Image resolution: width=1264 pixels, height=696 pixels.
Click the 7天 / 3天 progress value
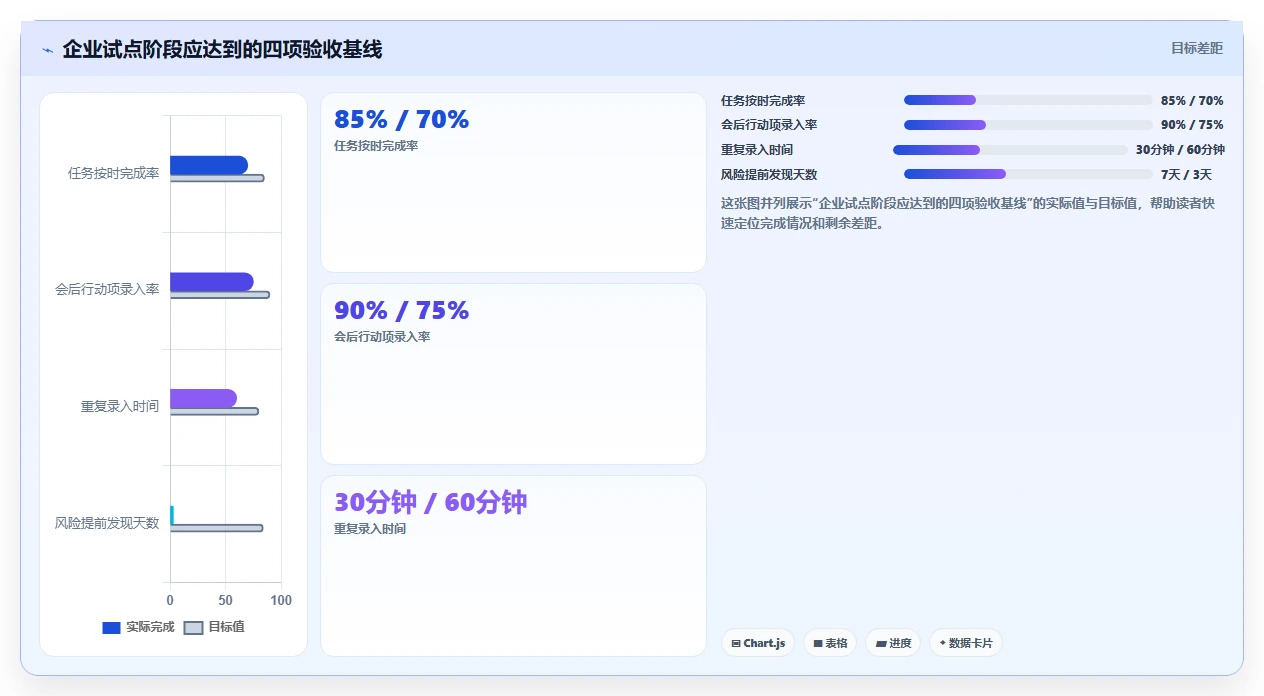[1186, 174]
